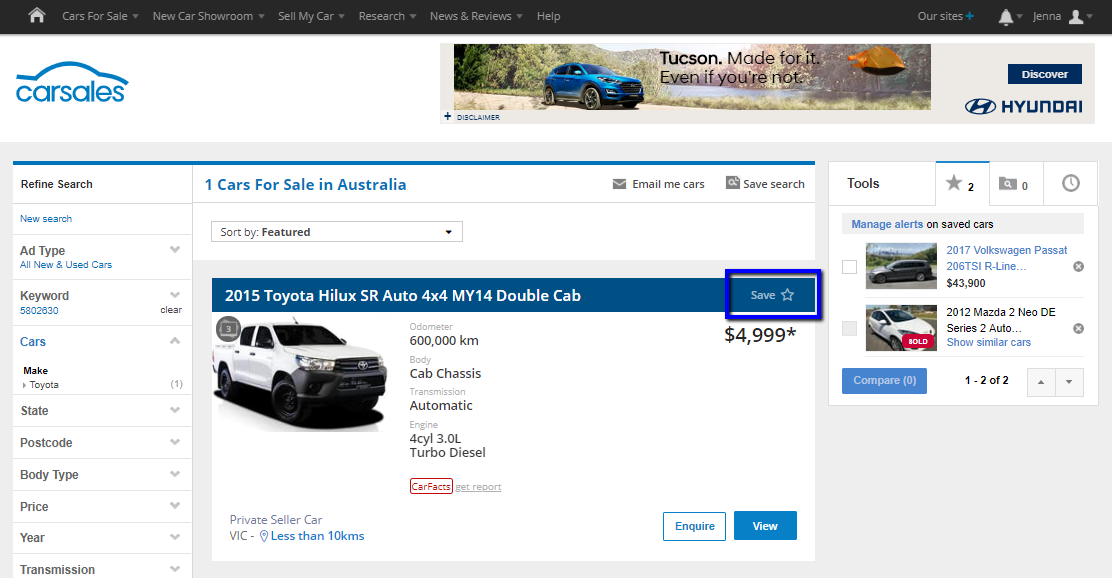Viewport: 1112px width, 578px height.
Task: Expand the Ad Type filter
Action: [174, 250]
